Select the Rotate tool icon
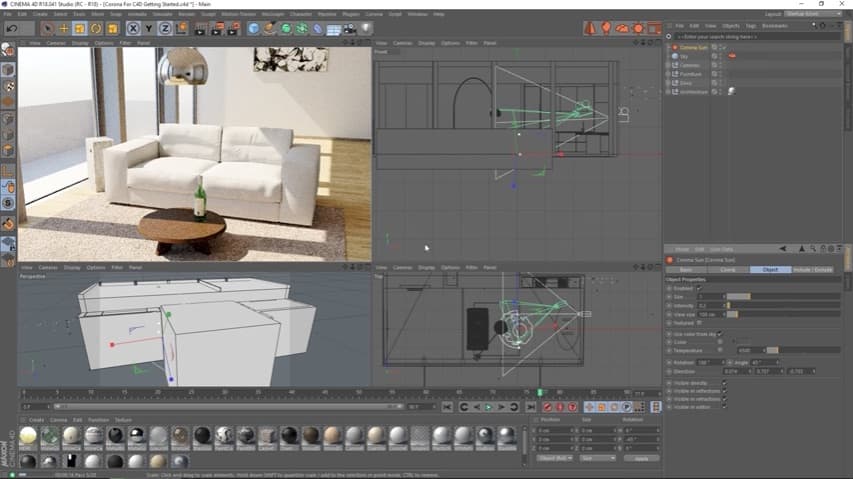Screen dimensions: 853x479 96,28
